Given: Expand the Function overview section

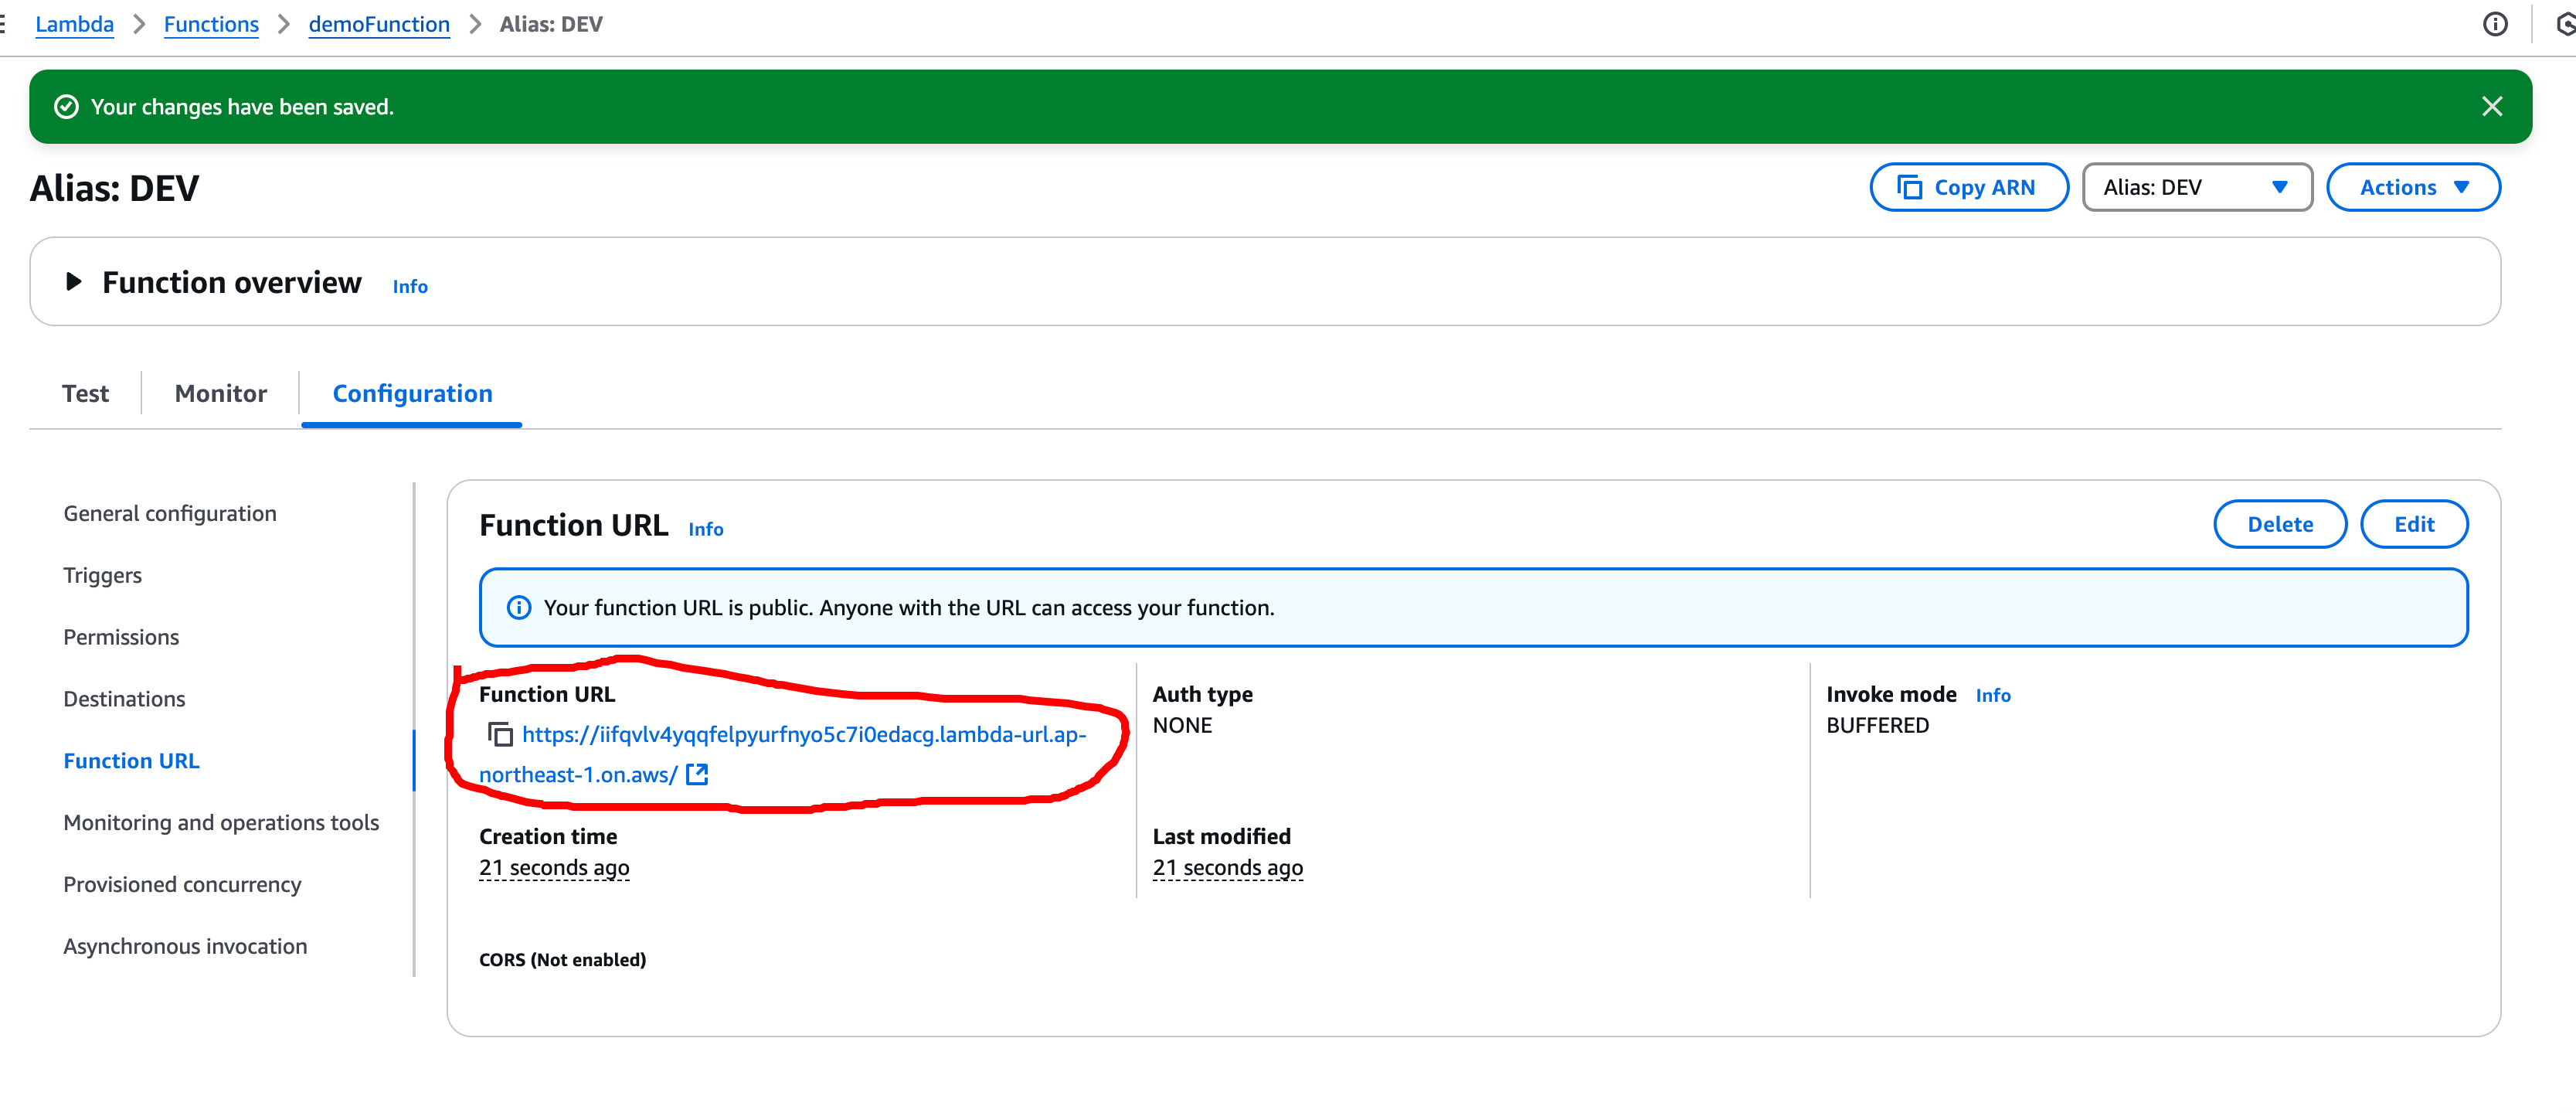Looking at the screenshot, I should click(73, 282).
